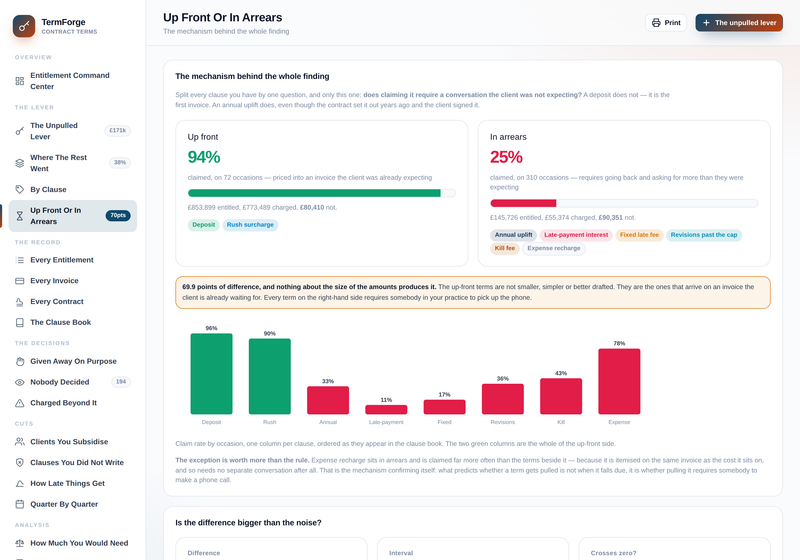
Task: Go to How Much You Would Need
Action: tap(72, 544)
